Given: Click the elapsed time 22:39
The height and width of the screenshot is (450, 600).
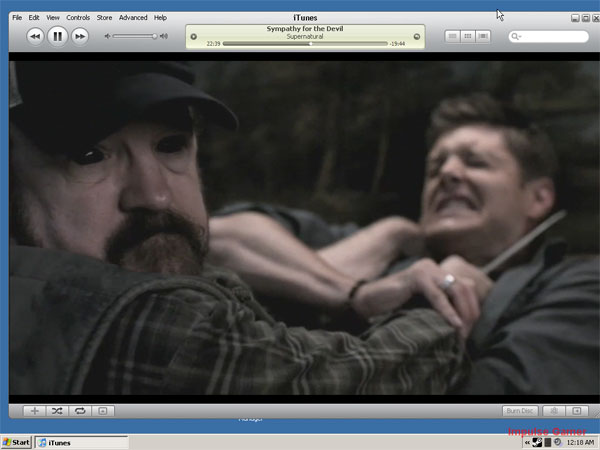Looking at the screenshot, I should (x=213, y=44).
